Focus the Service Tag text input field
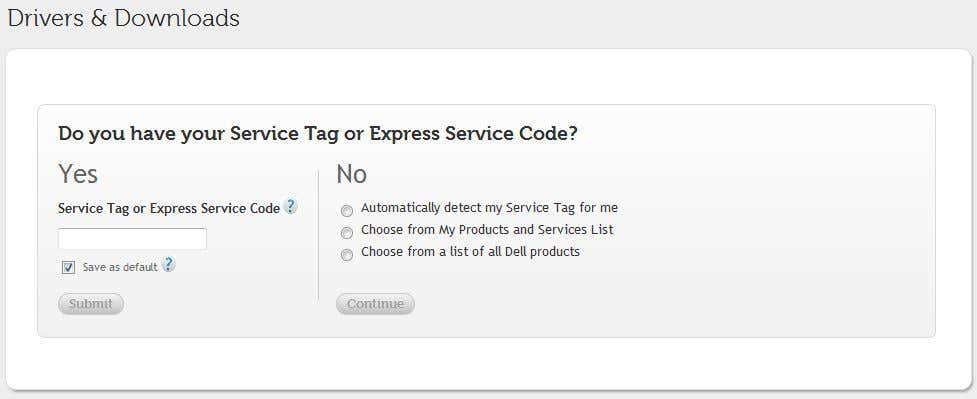 [132, 239]
